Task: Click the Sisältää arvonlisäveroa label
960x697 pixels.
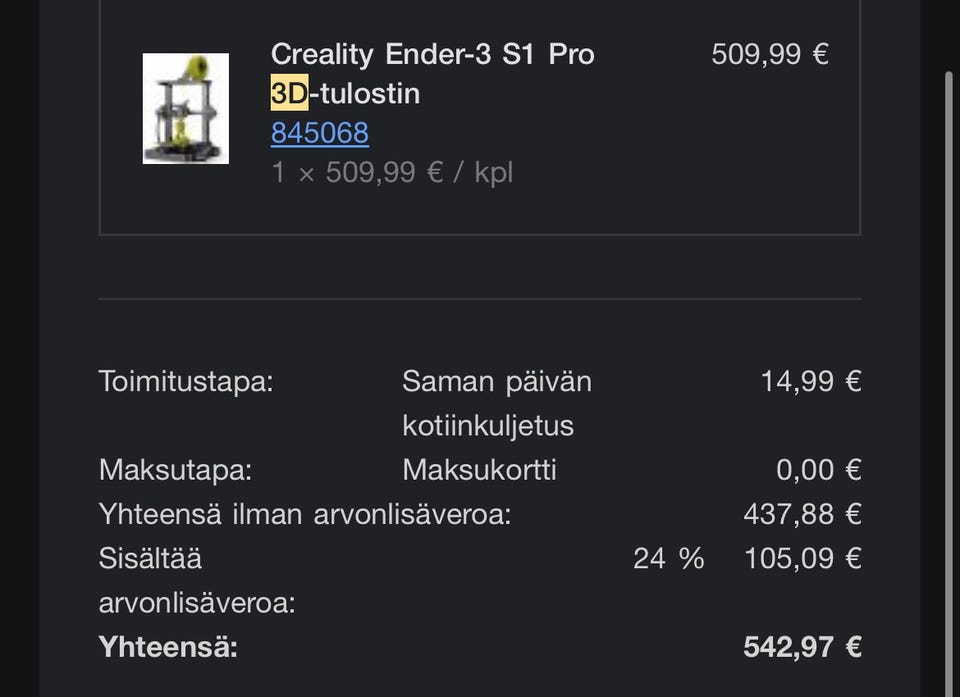Action: pyautogui.click(x=196, y=580)
